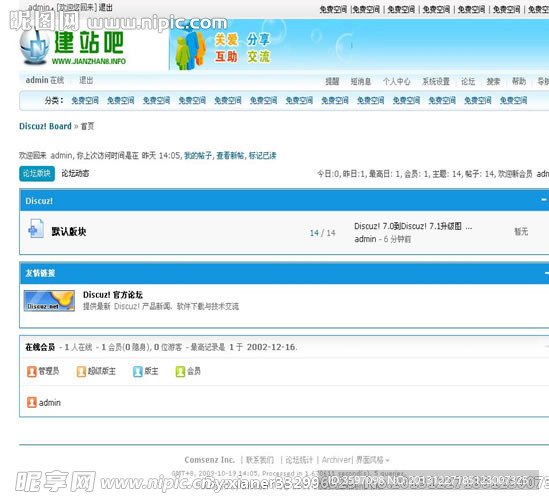Open 短消息 in the navigation bar

tap(361, 82)
